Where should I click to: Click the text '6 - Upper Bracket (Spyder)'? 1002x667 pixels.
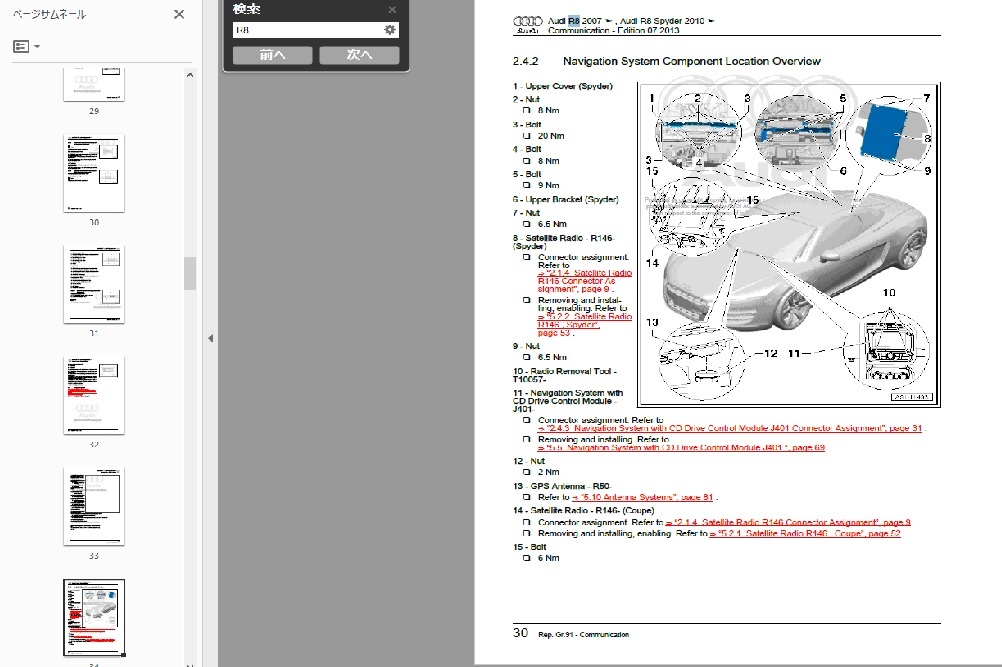tap(566, 199)
